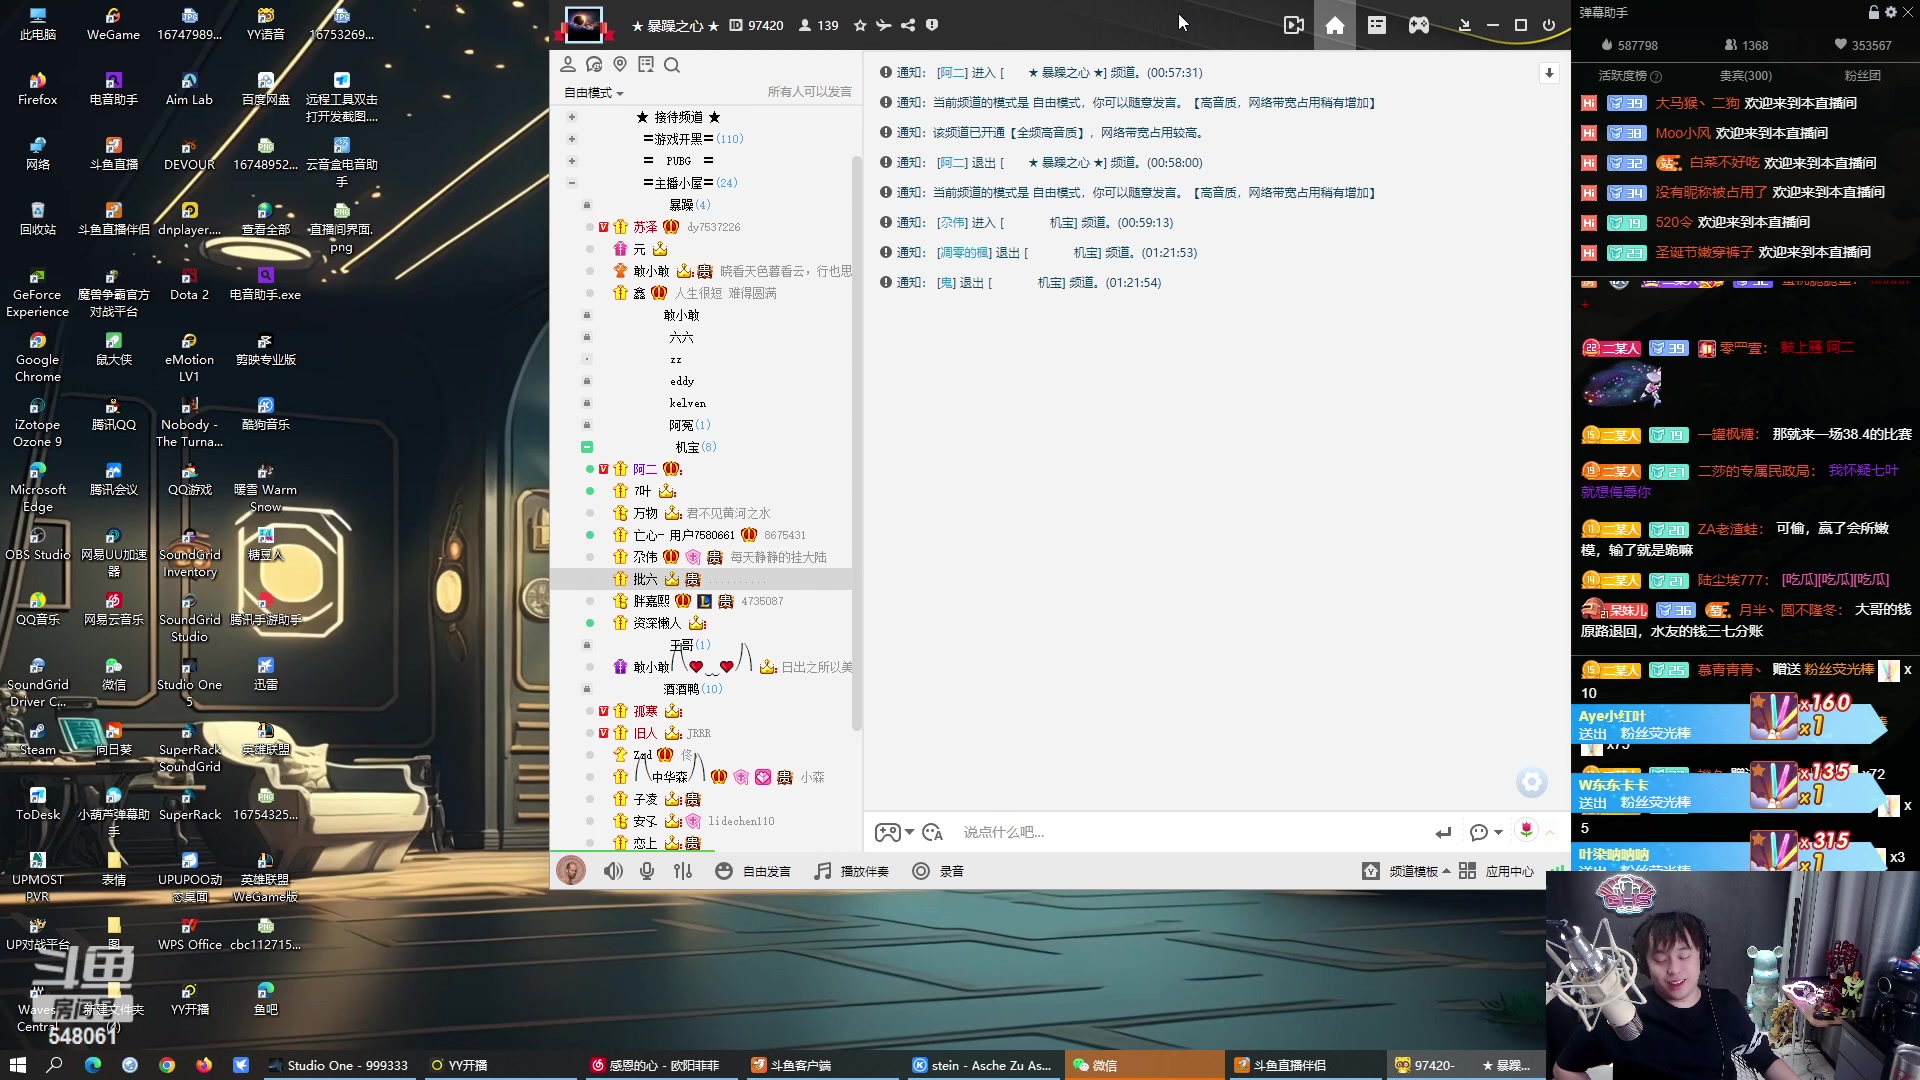
Task: Expand the ★接待频道★ channel group
Action: click(x=572, y=117)
